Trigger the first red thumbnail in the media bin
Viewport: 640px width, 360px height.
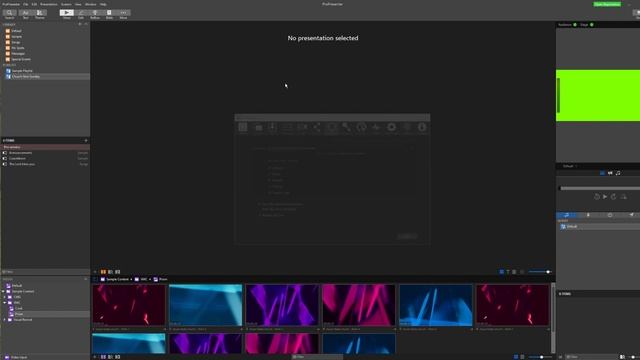click(x=129, y=305)
